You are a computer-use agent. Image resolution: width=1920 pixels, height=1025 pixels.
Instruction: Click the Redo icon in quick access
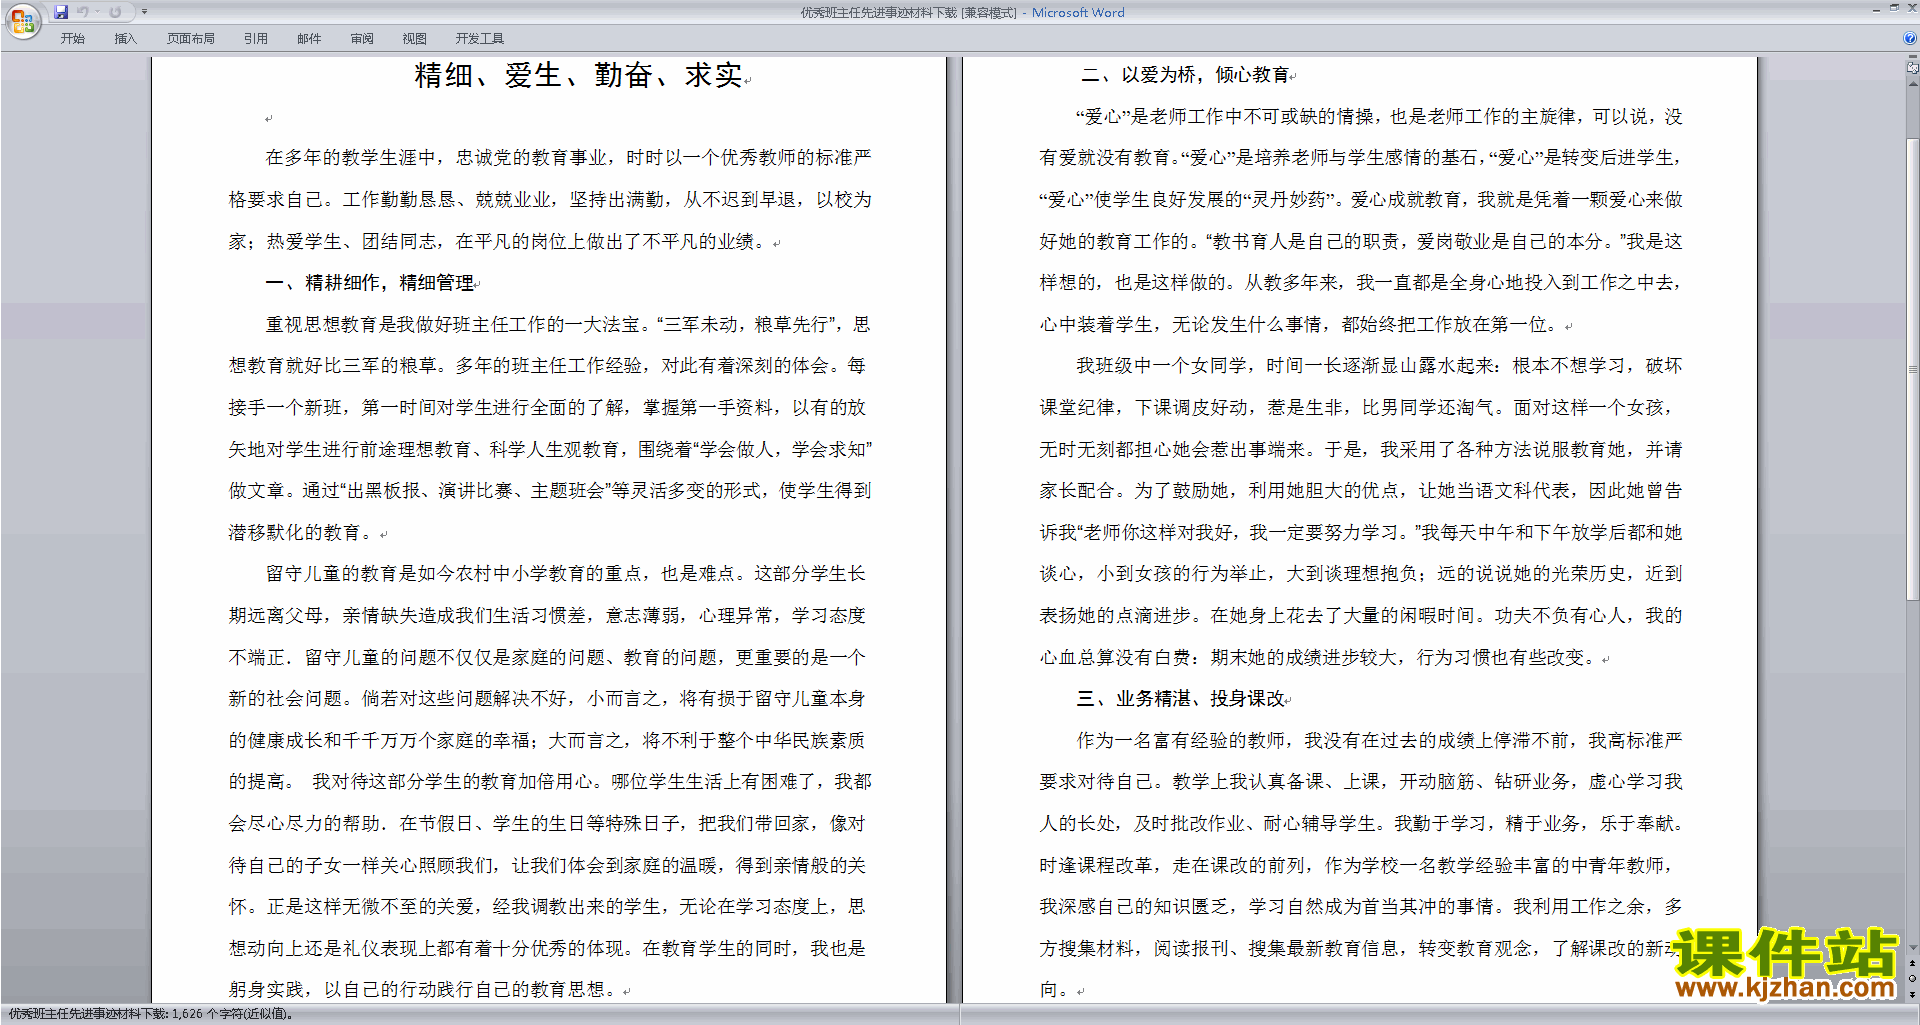coord(115,12)
